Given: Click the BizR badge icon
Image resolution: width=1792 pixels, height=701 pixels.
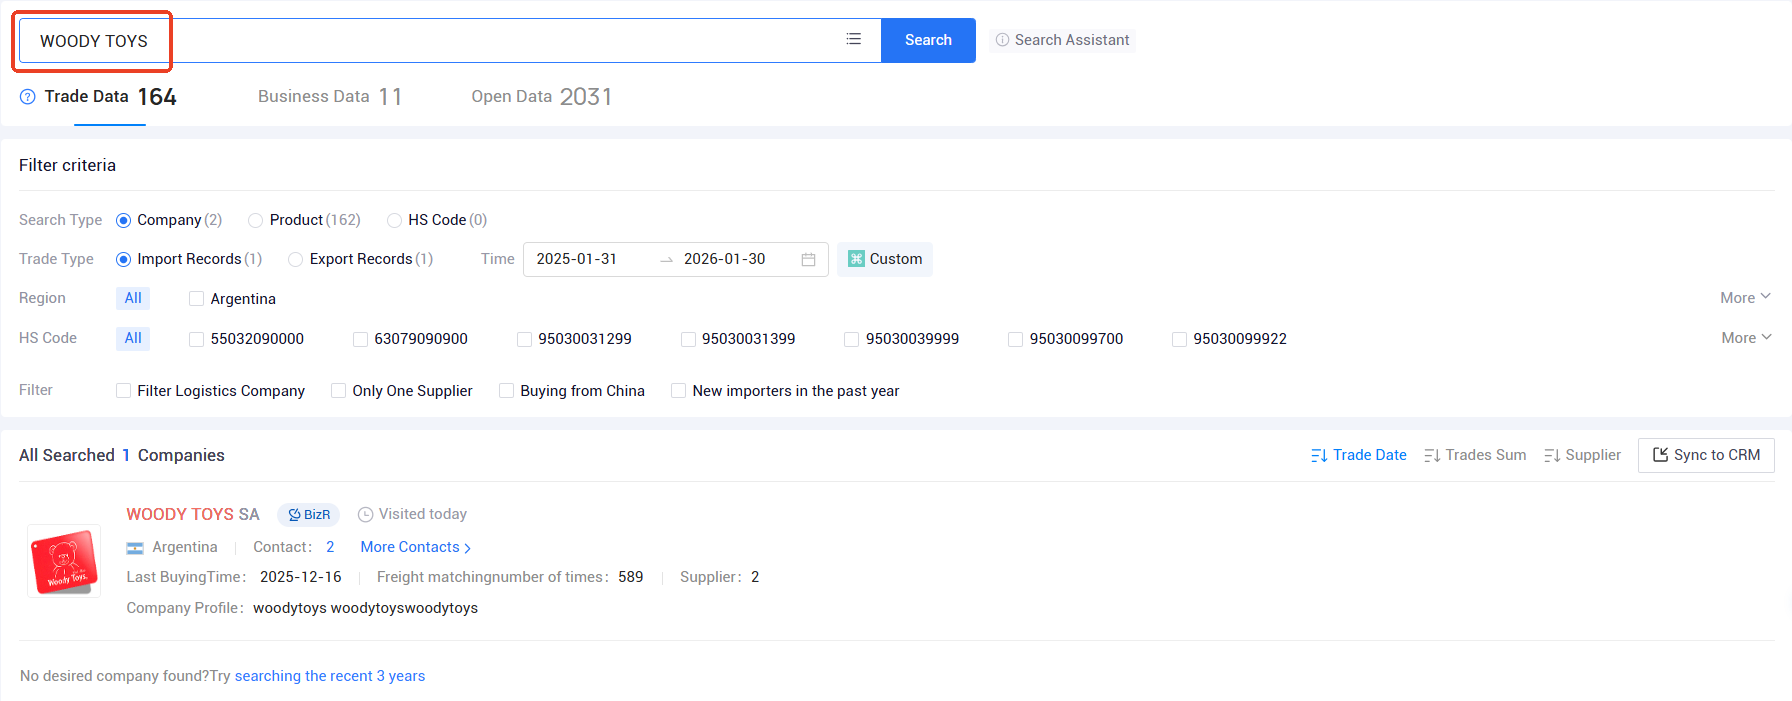Looking at the screenshot, I should point(294,515).
